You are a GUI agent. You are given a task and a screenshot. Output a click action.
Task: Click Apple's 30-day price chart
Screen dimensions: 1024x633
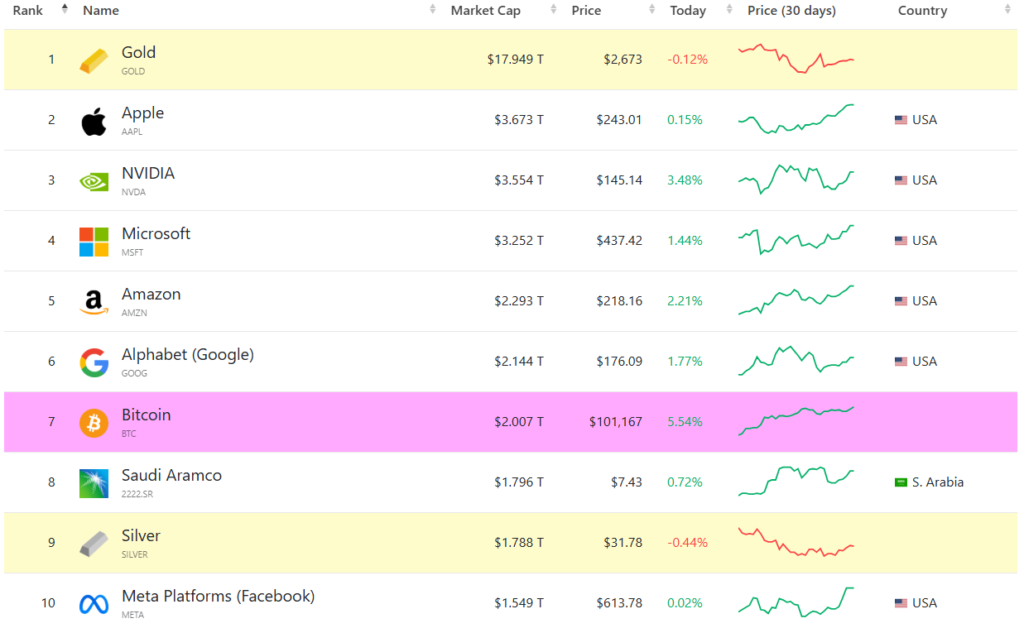[x=796, y=119]
